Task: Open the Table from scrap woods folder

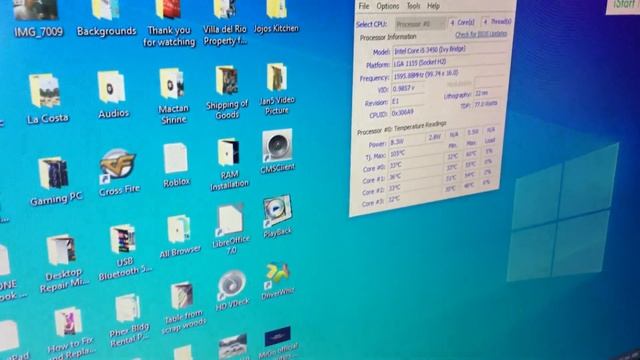Action: 183,309
